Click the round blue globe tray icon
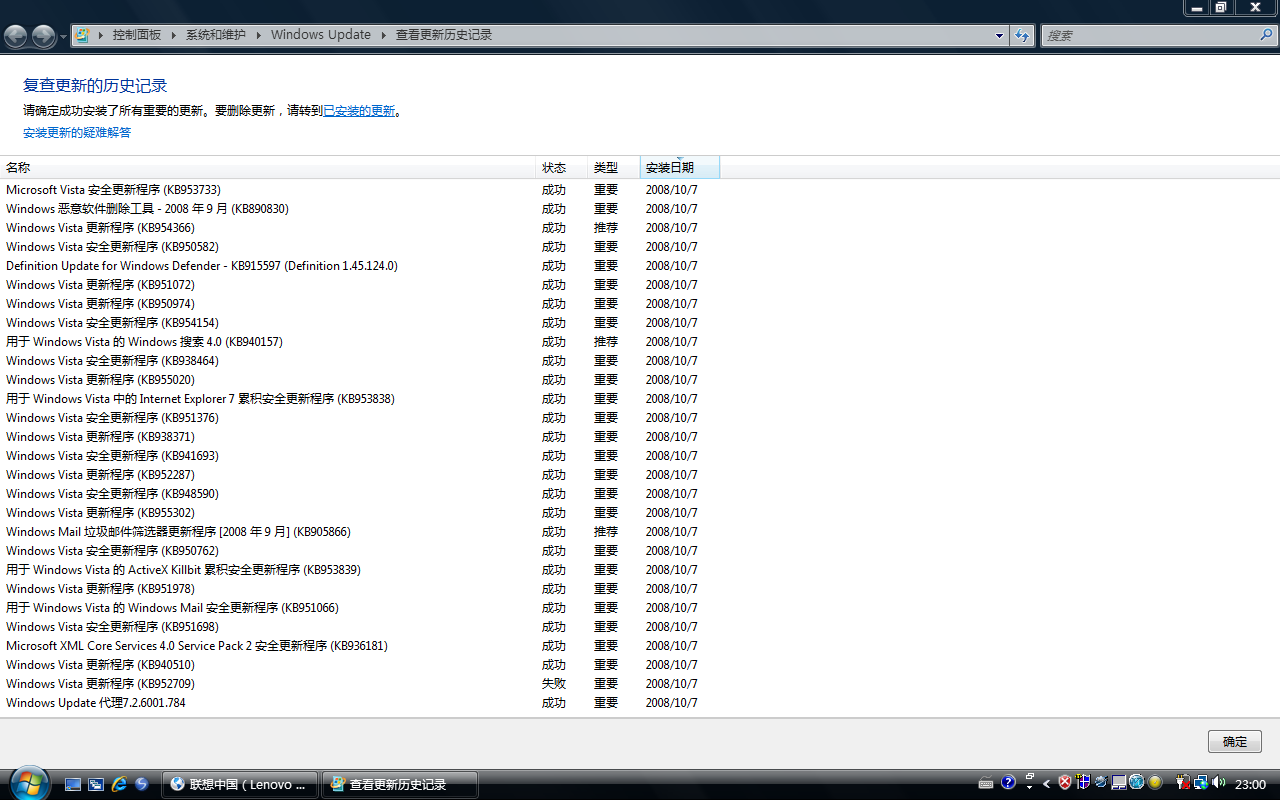This screenshot has width=1280, height=800. click(x=1136, y=783)
